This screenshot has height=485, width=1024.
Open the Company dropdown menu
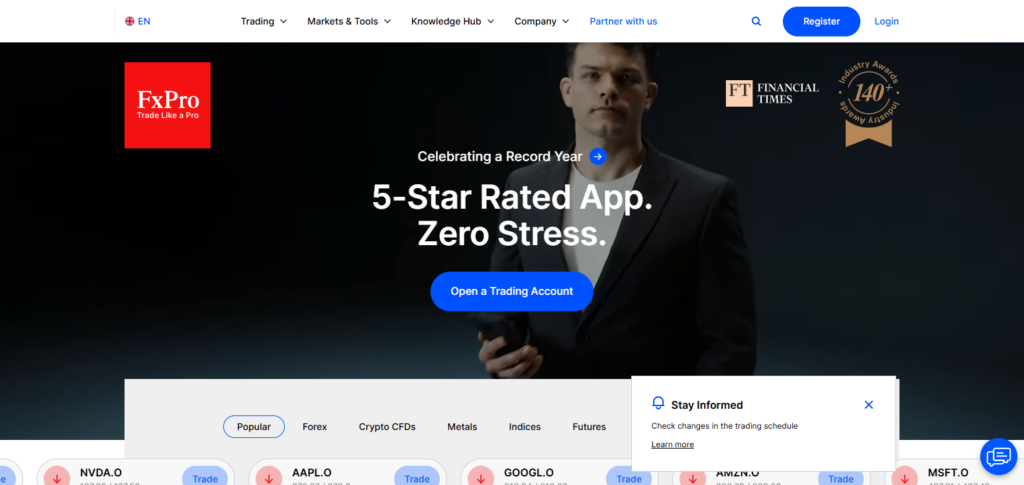tap(542, 22)
